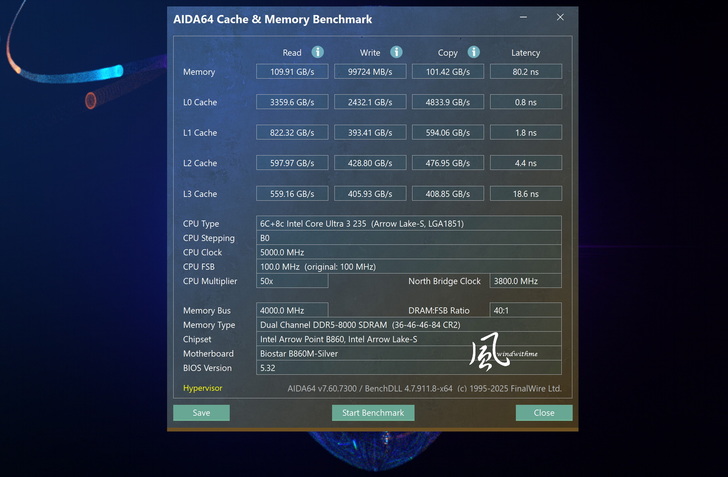
Task: Click the AIDA64 version text at bottom
Action: [x=424, y=388]
